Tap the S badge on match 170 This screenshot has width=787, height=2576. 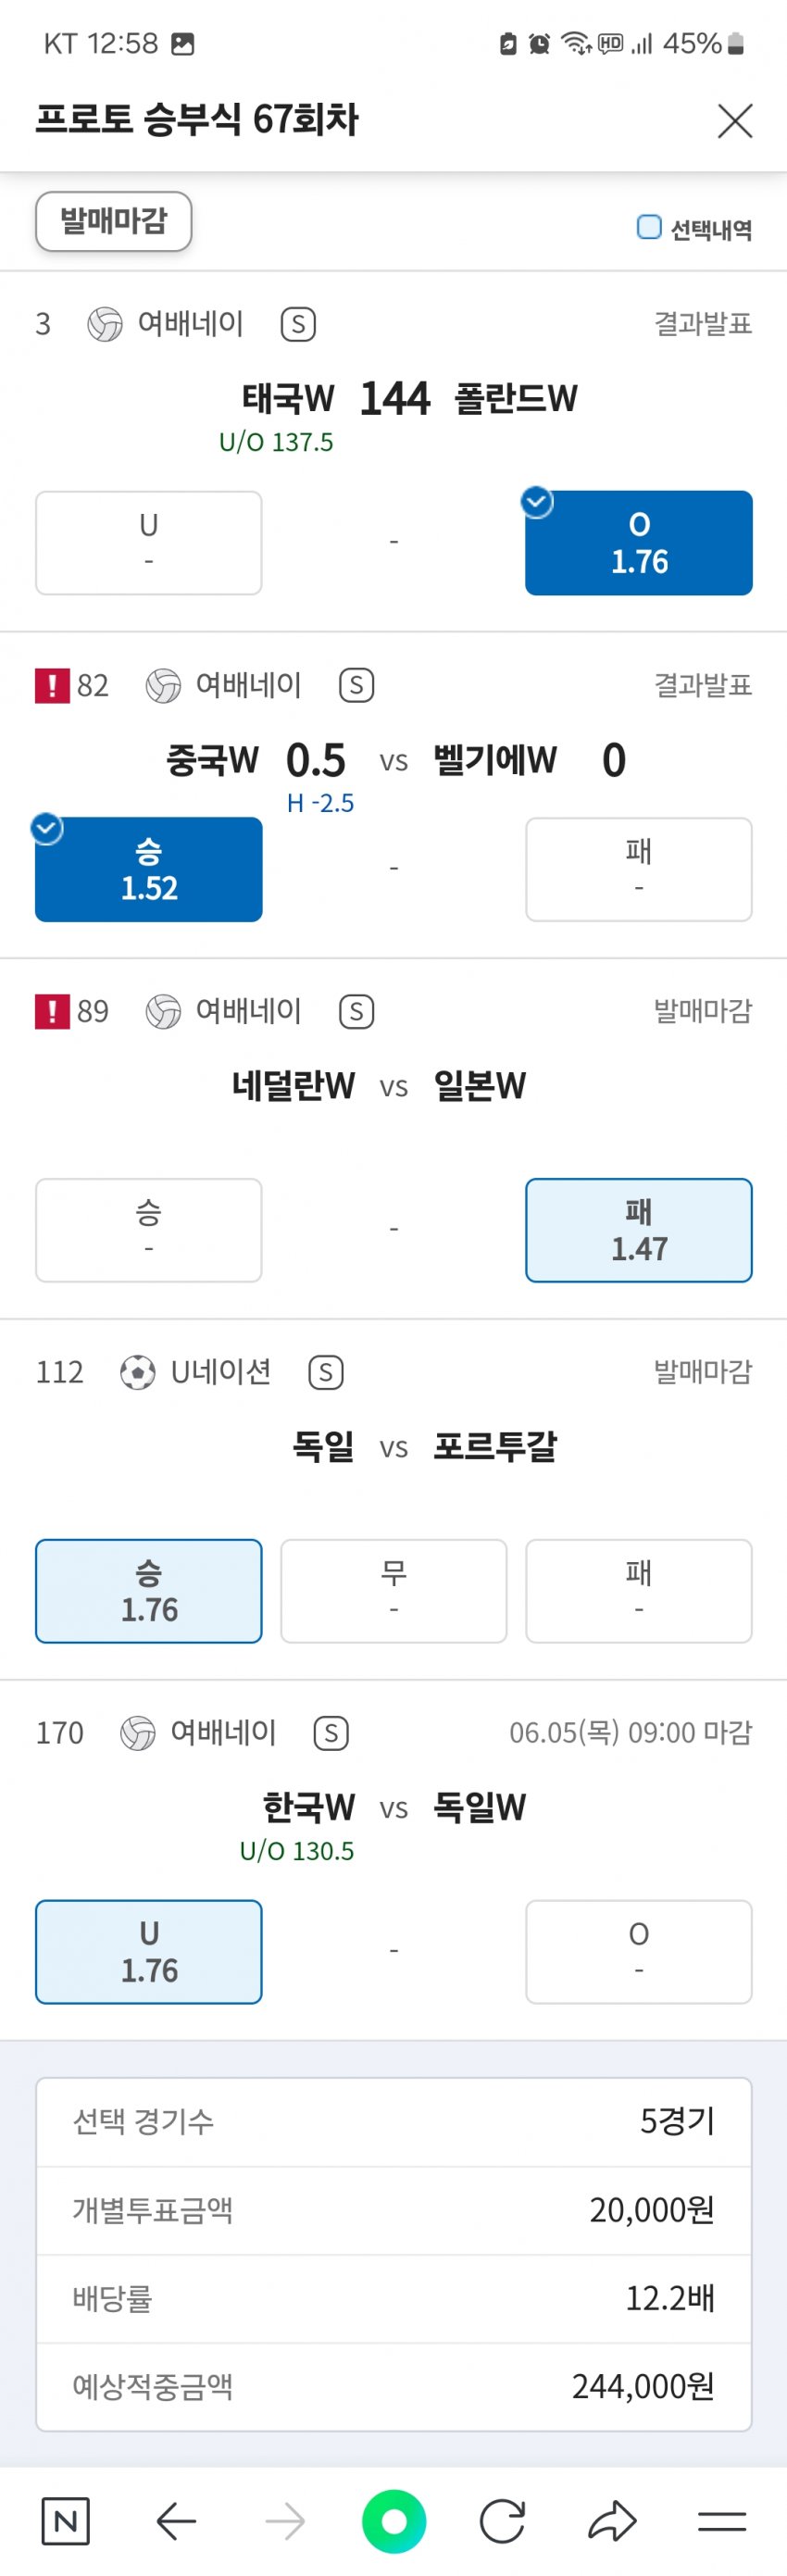click(x=331, y=1733)
